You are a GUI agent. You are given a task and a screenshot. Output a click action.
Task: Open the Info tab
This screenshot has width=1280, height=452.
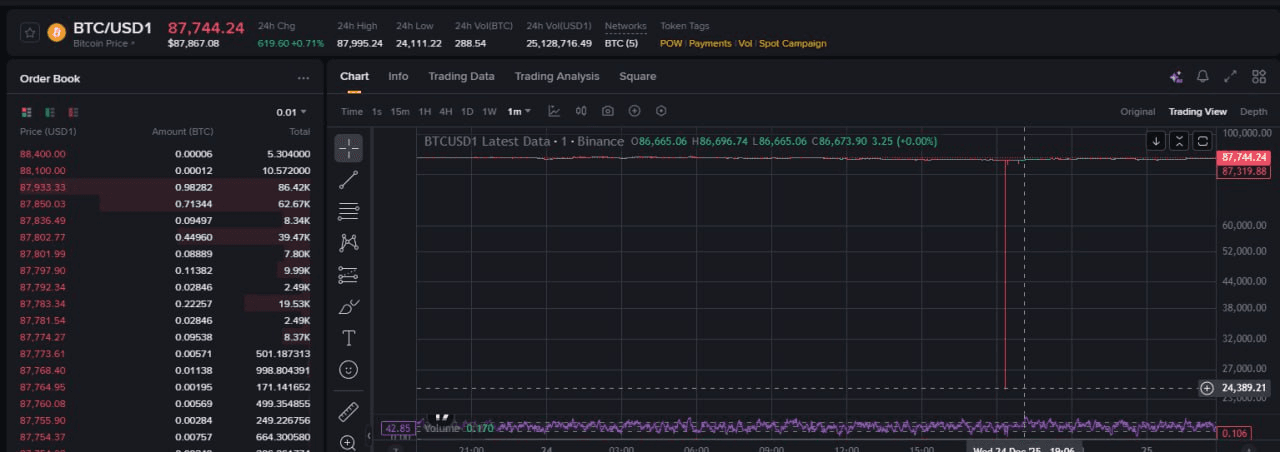[398, 77]
